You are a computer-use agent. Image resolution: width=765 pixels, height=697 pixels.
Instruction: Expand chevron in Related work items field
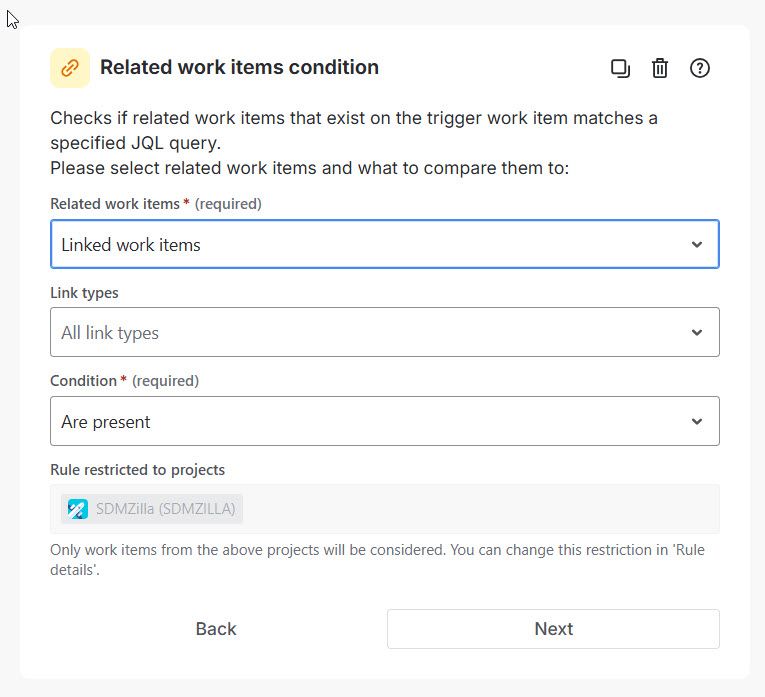697,244
